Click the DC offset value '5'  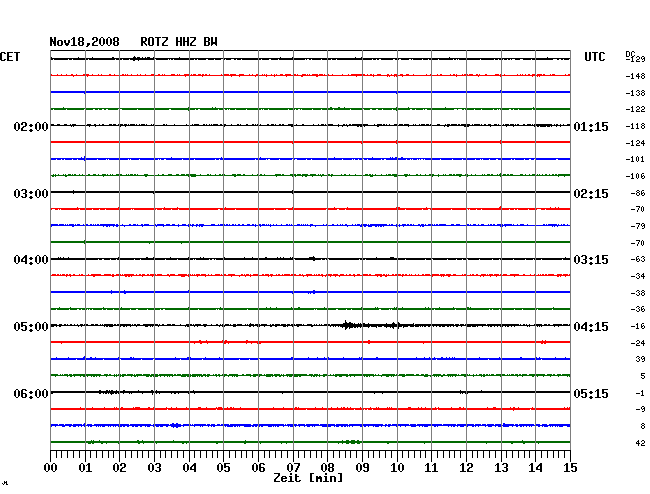click(x=643, y=376)
